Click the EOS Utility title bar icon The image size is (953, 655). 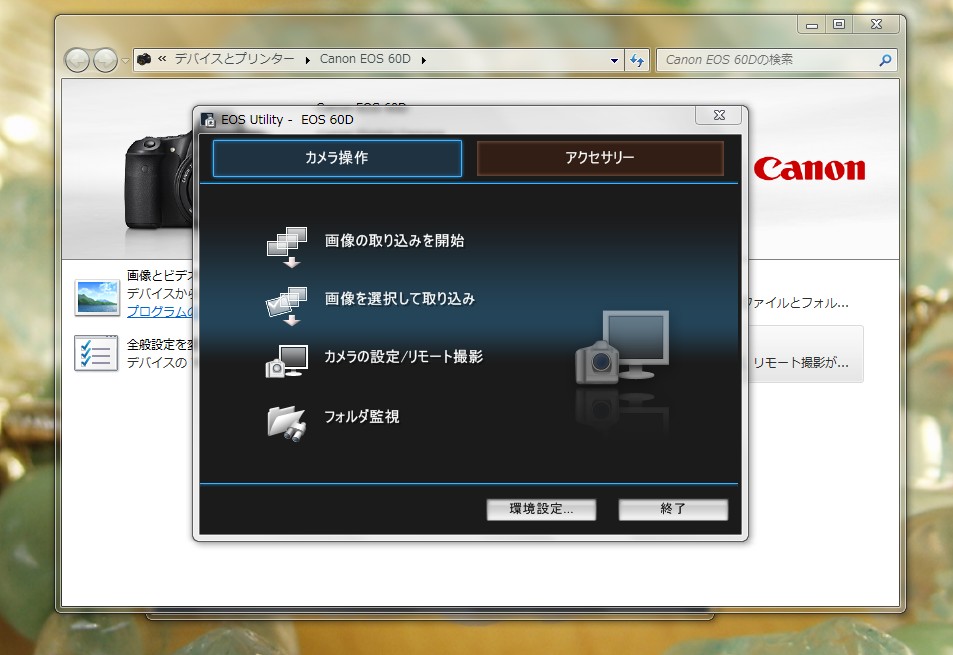[x=208, y=120]
